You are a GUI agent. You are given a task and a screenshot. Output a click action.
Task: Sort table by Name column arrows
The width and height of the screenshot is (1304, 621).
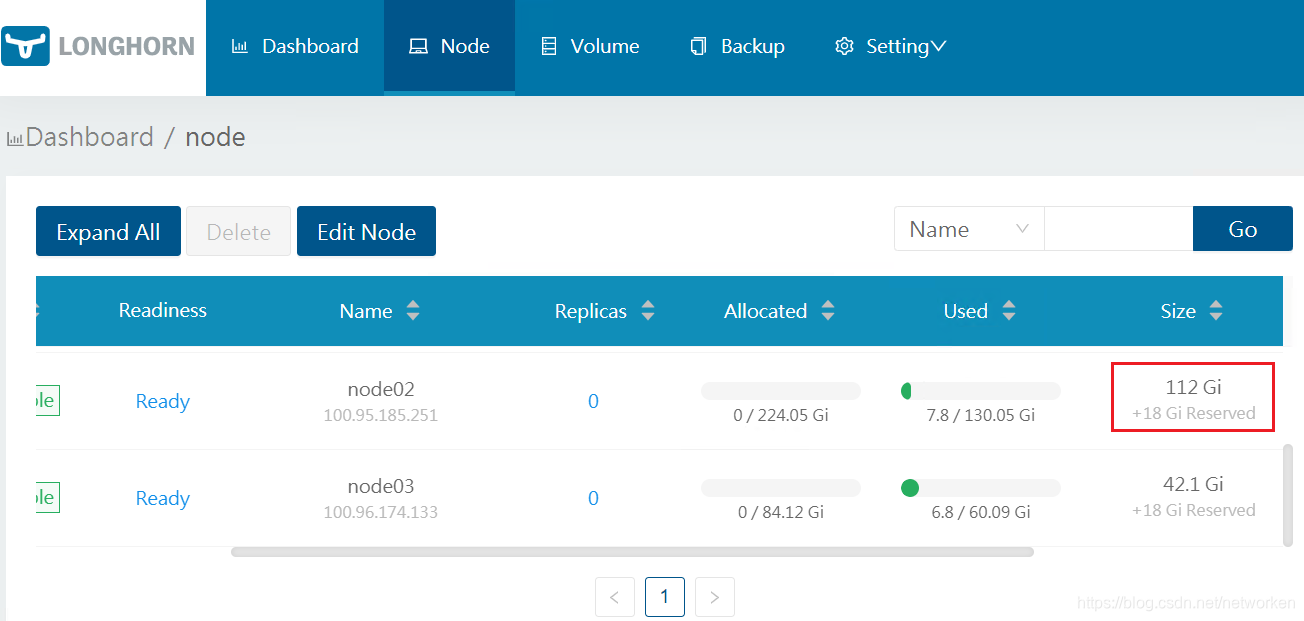(x=413, y=311)
